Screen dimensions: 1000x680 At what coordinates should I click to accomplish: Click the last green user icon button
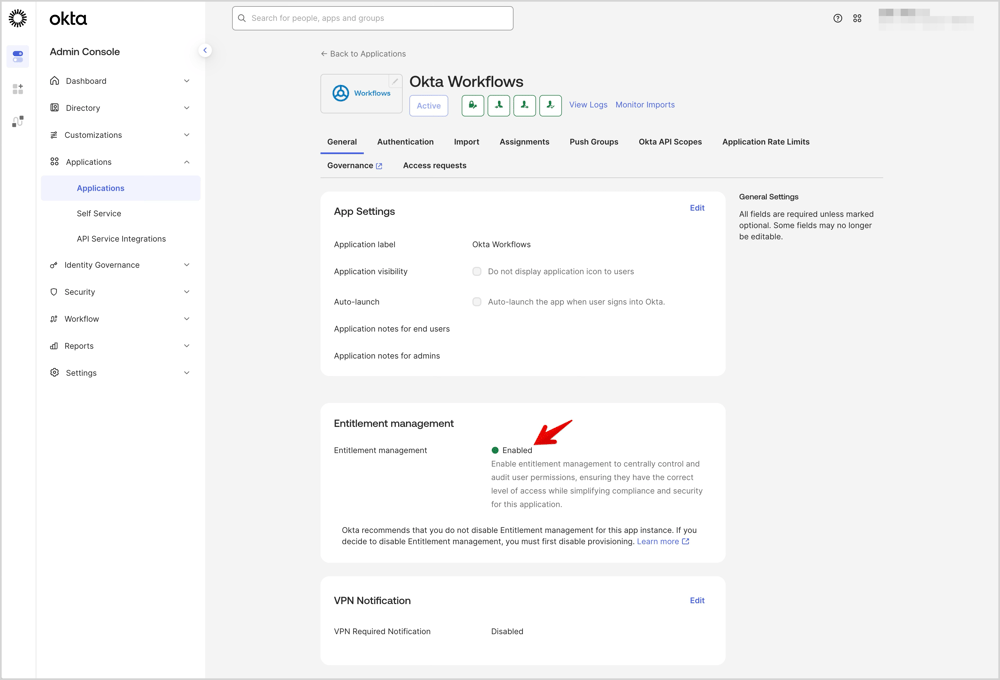click(x=550, y=105)
